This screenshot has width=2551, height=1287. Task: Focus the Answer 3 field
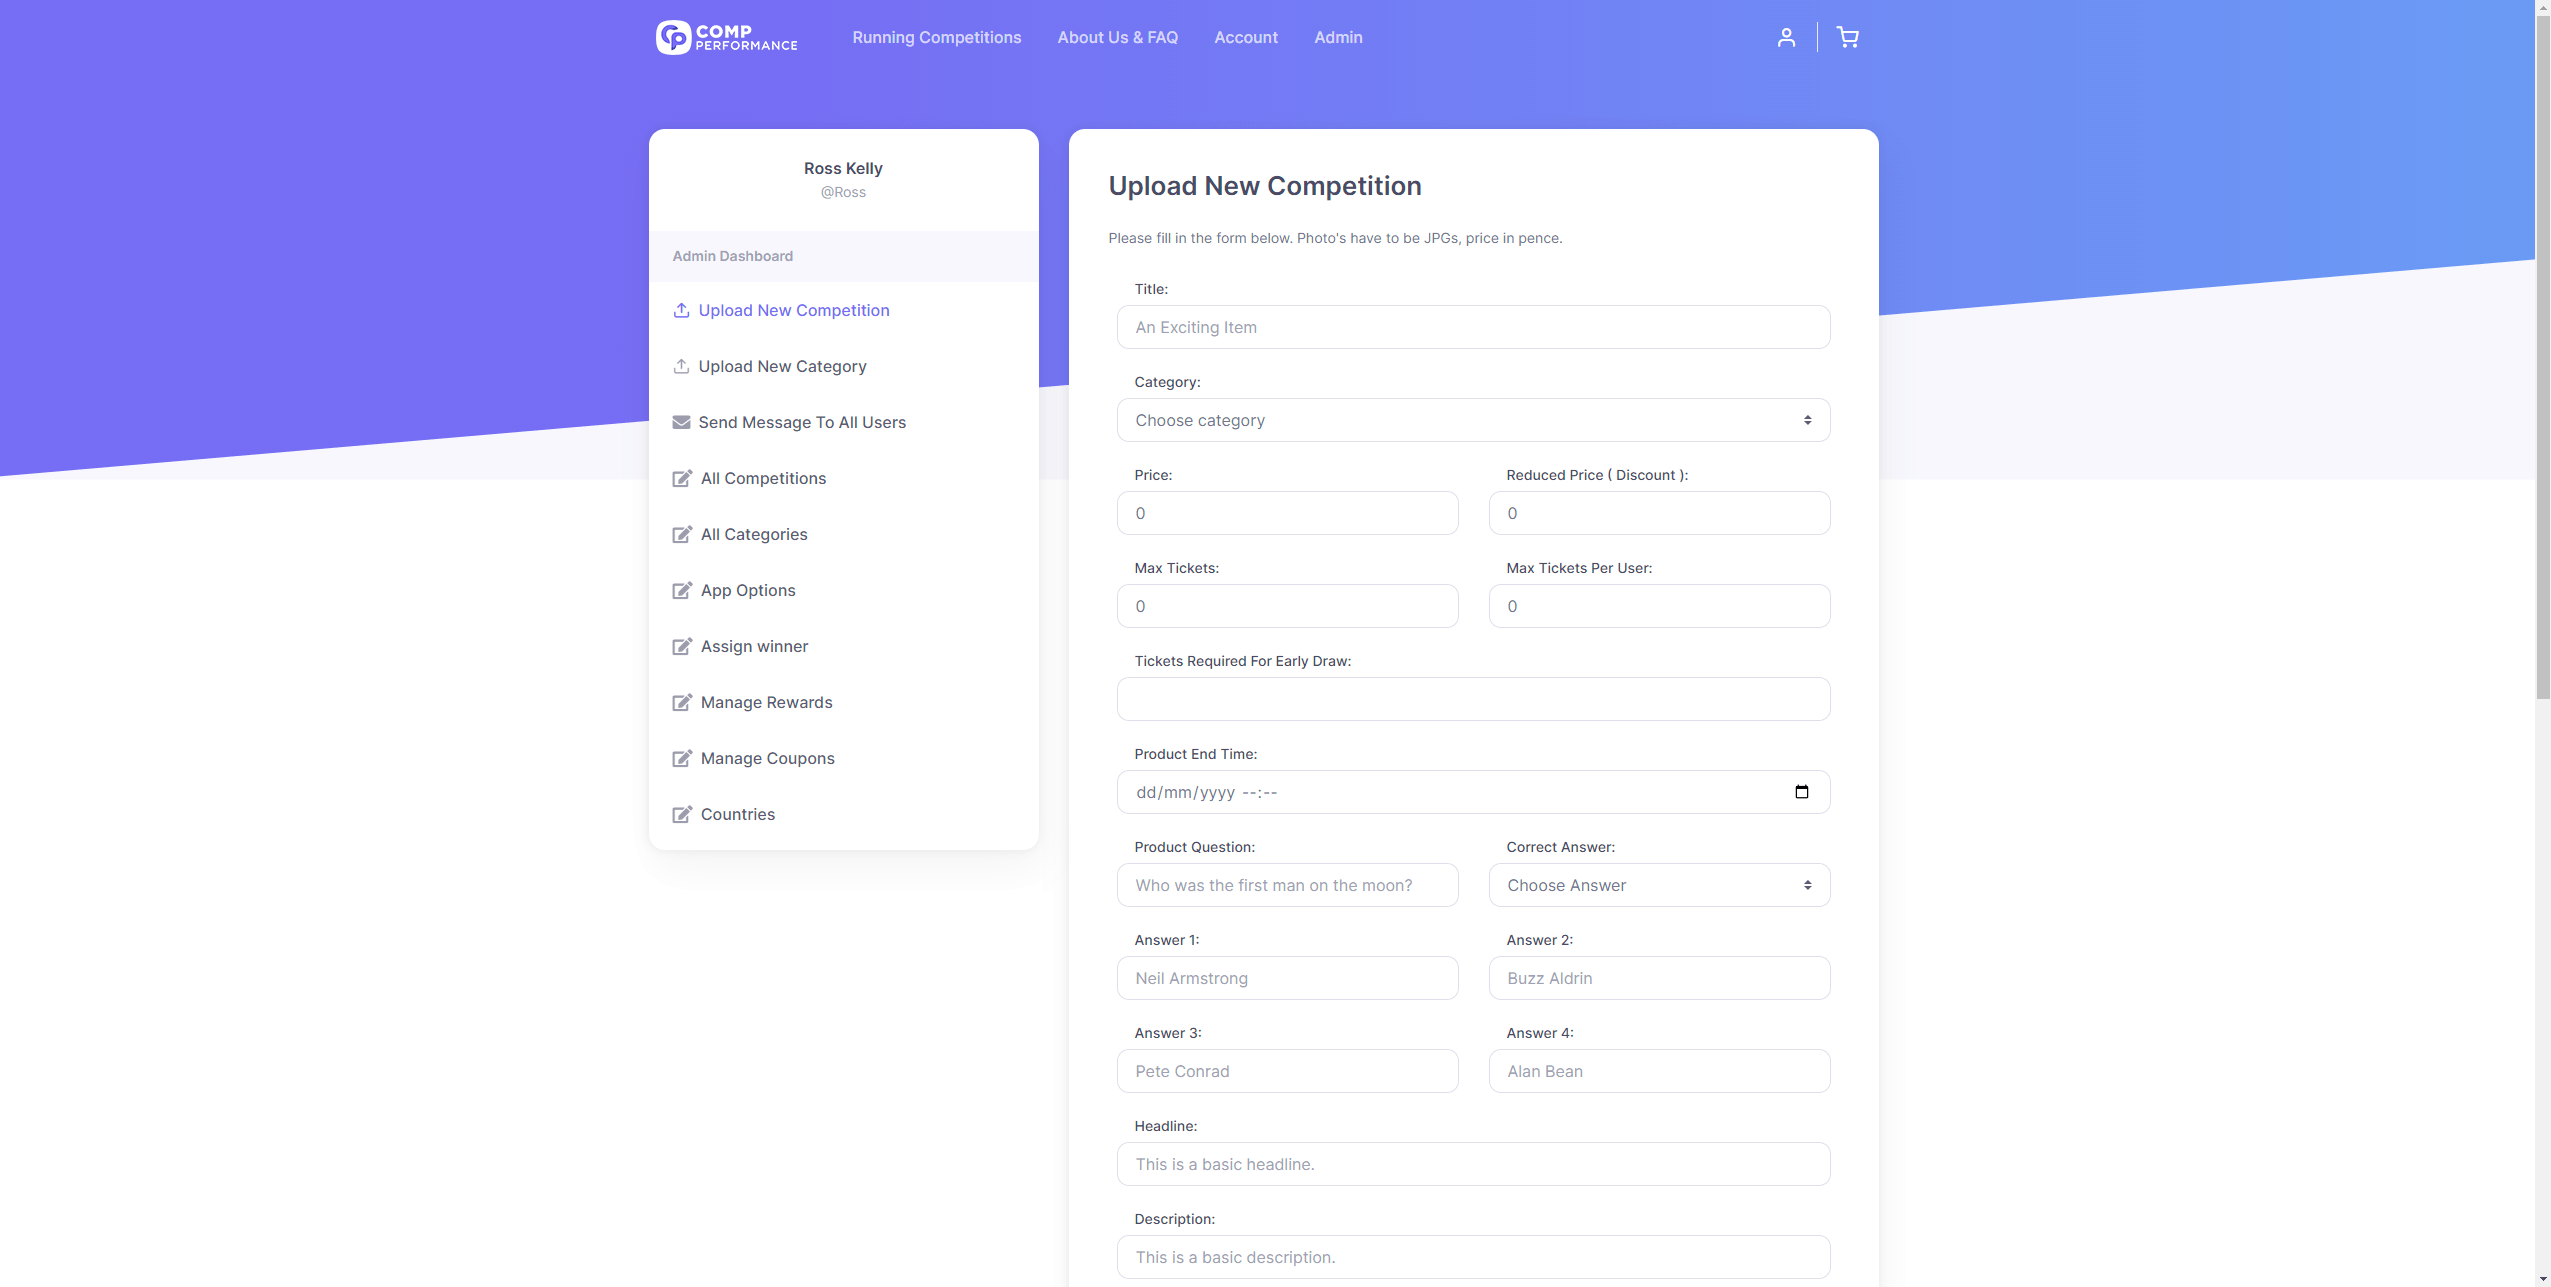click(1287, 1071)
